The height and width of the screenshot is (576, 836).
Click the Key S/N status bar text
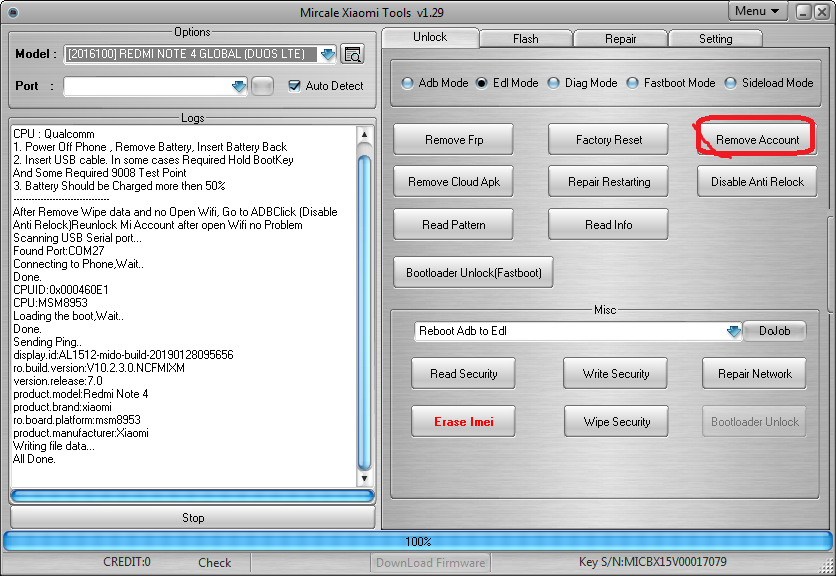coord(653,562)
